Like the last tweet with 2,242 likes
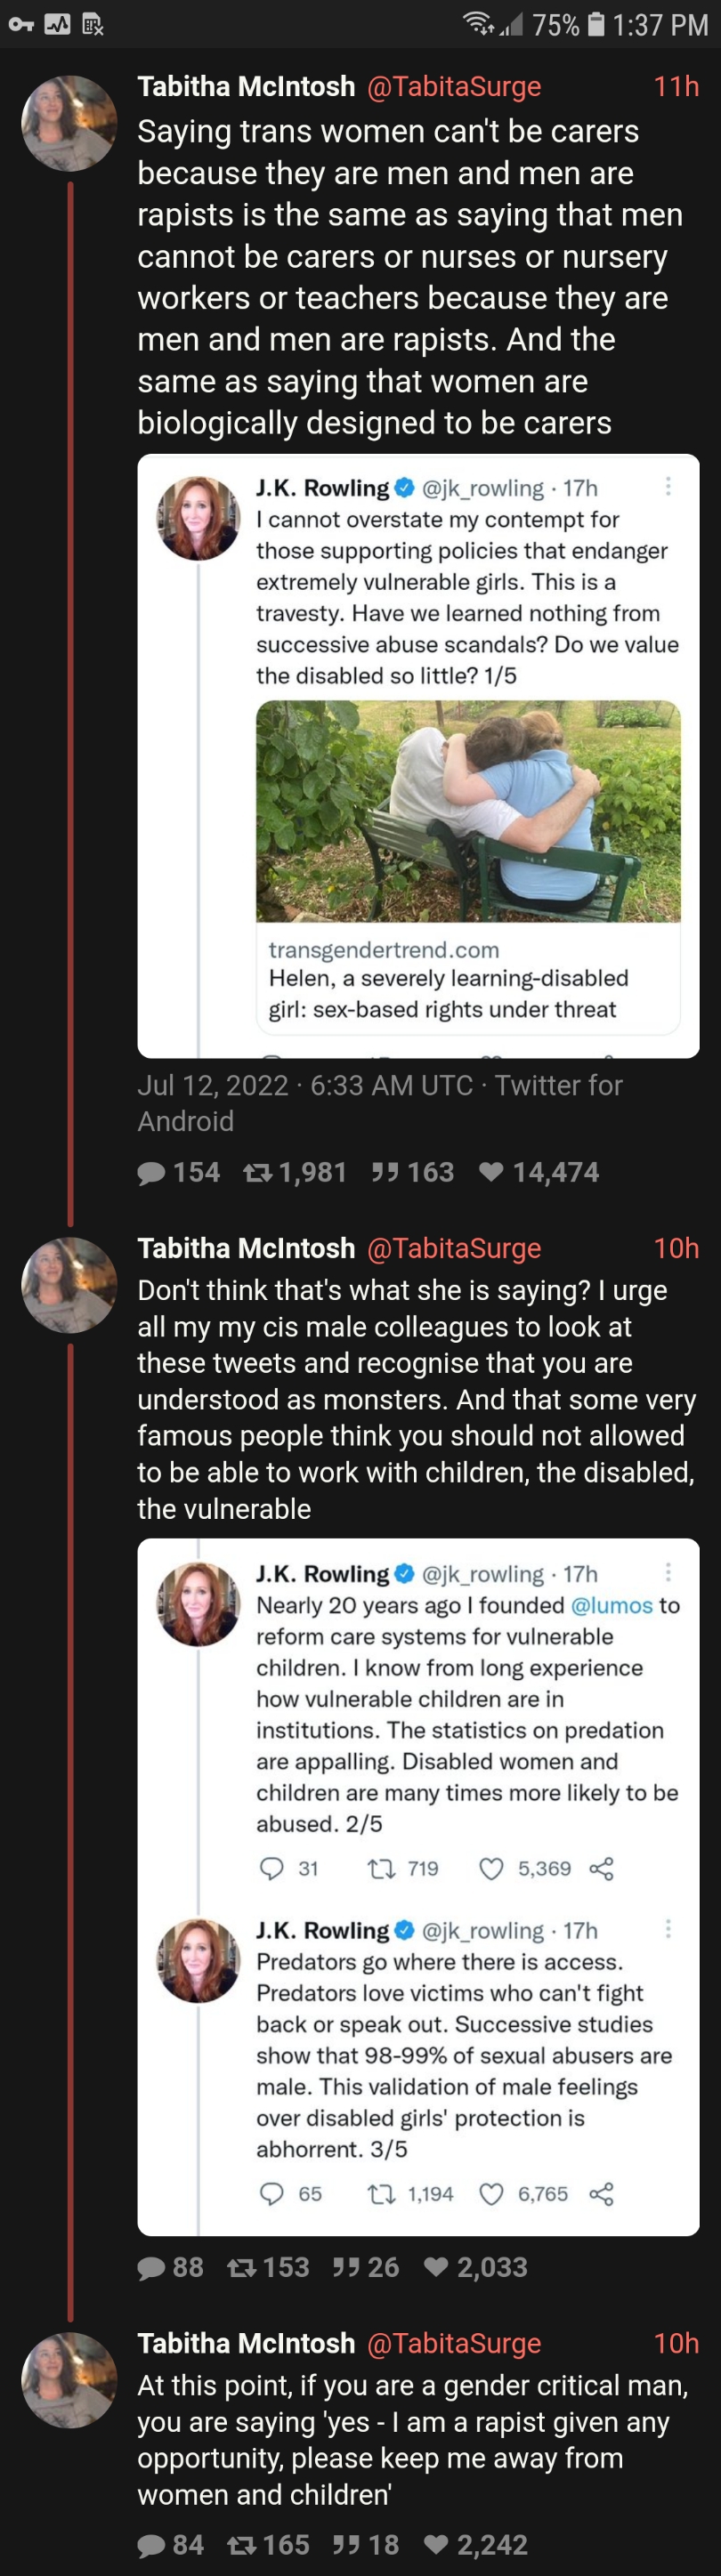Screen dimensions: 721x2576 pyautogui.click(x=436, y=2544)
